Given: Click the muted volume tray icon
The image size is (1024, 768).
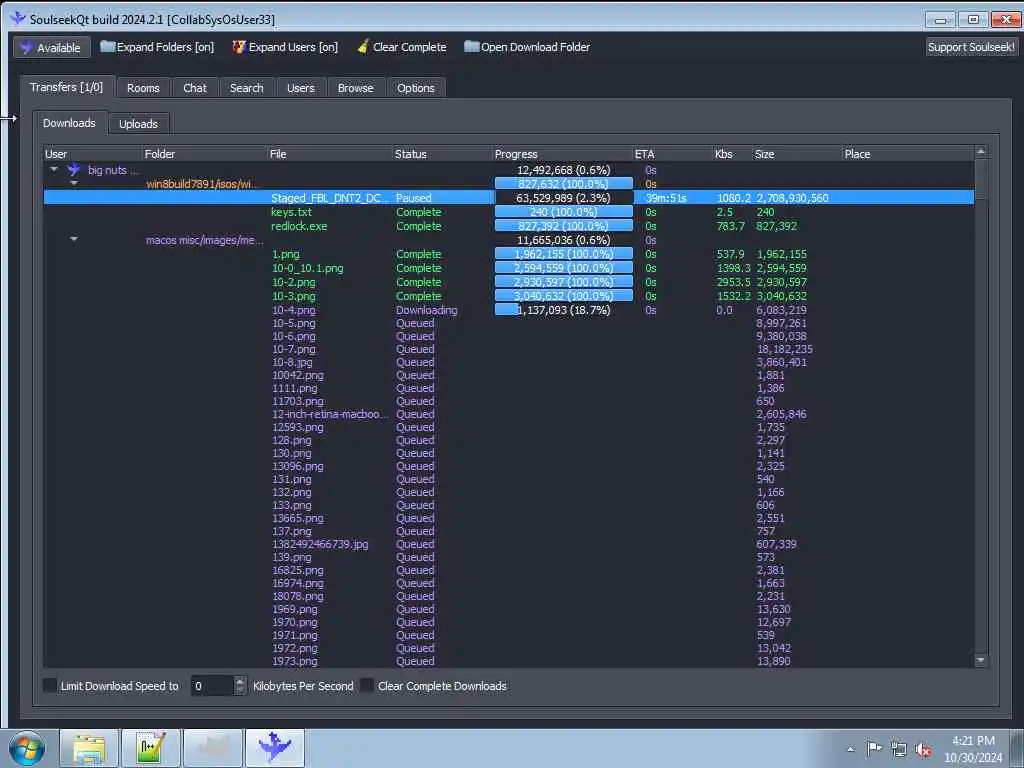Looking at the screenshot, I should click(923, 750).
